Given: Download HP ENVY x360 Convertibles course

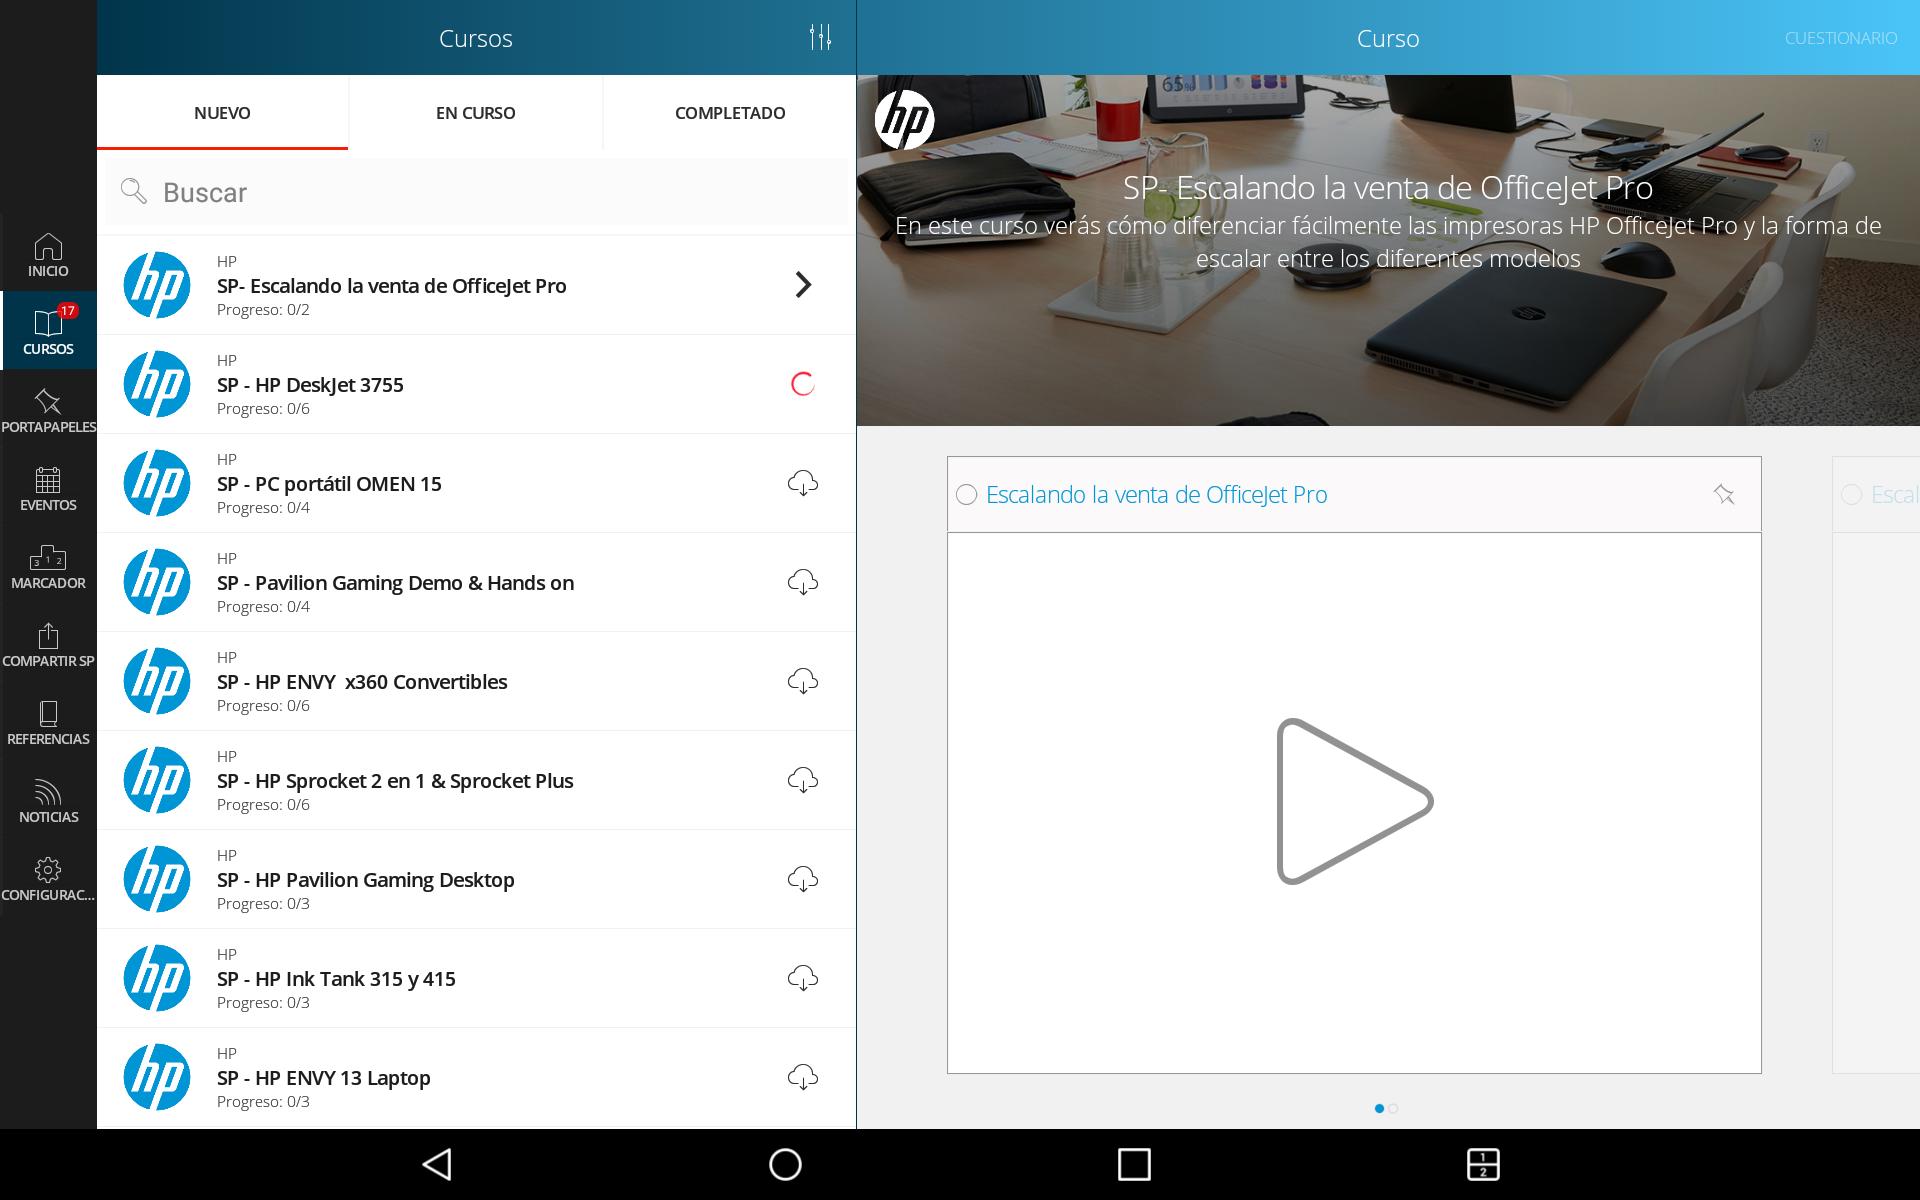Looking at the screenshot, I should point(803,681).
